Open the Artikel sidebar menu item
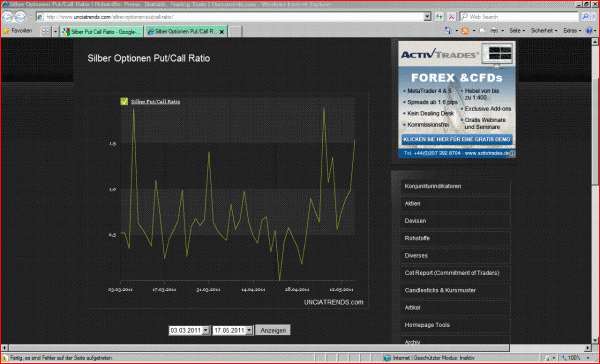Screen dimensions: 600x364 [x=455, y=307]
